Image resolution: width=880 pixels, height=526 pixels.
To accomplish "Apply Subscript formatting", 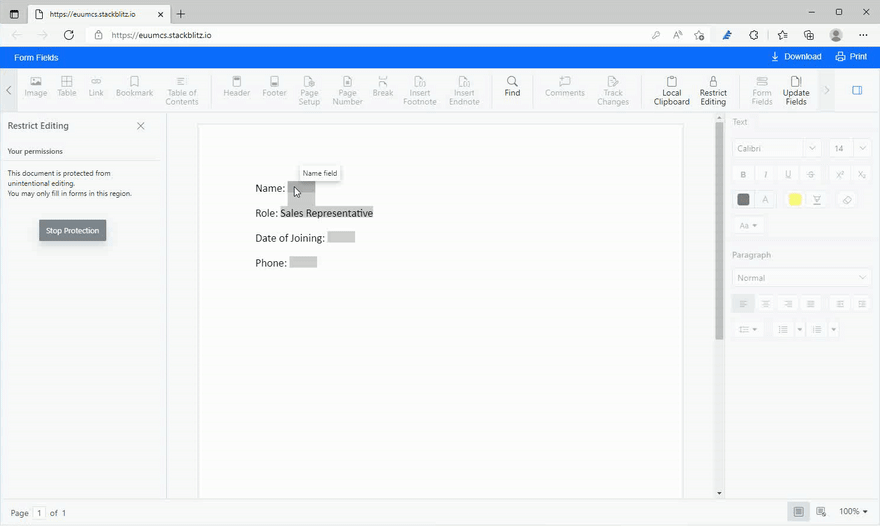I will (x=861, y=175).
